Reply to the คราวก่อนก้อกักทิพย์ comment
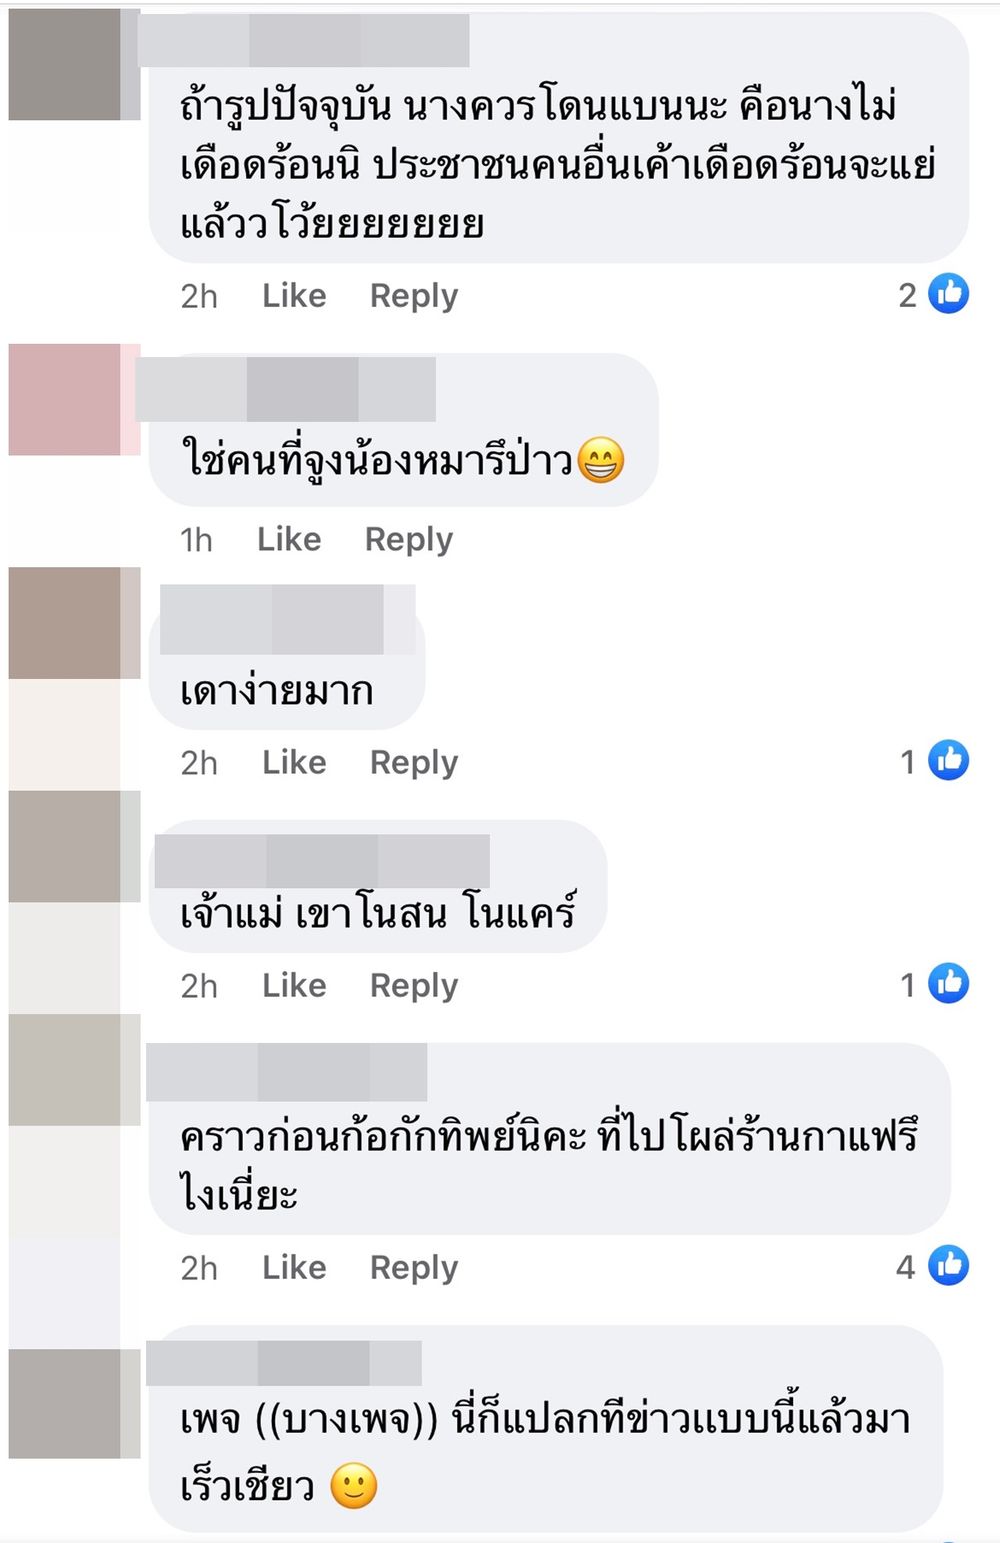The image size is (1000, 1543). (414, 1268)
